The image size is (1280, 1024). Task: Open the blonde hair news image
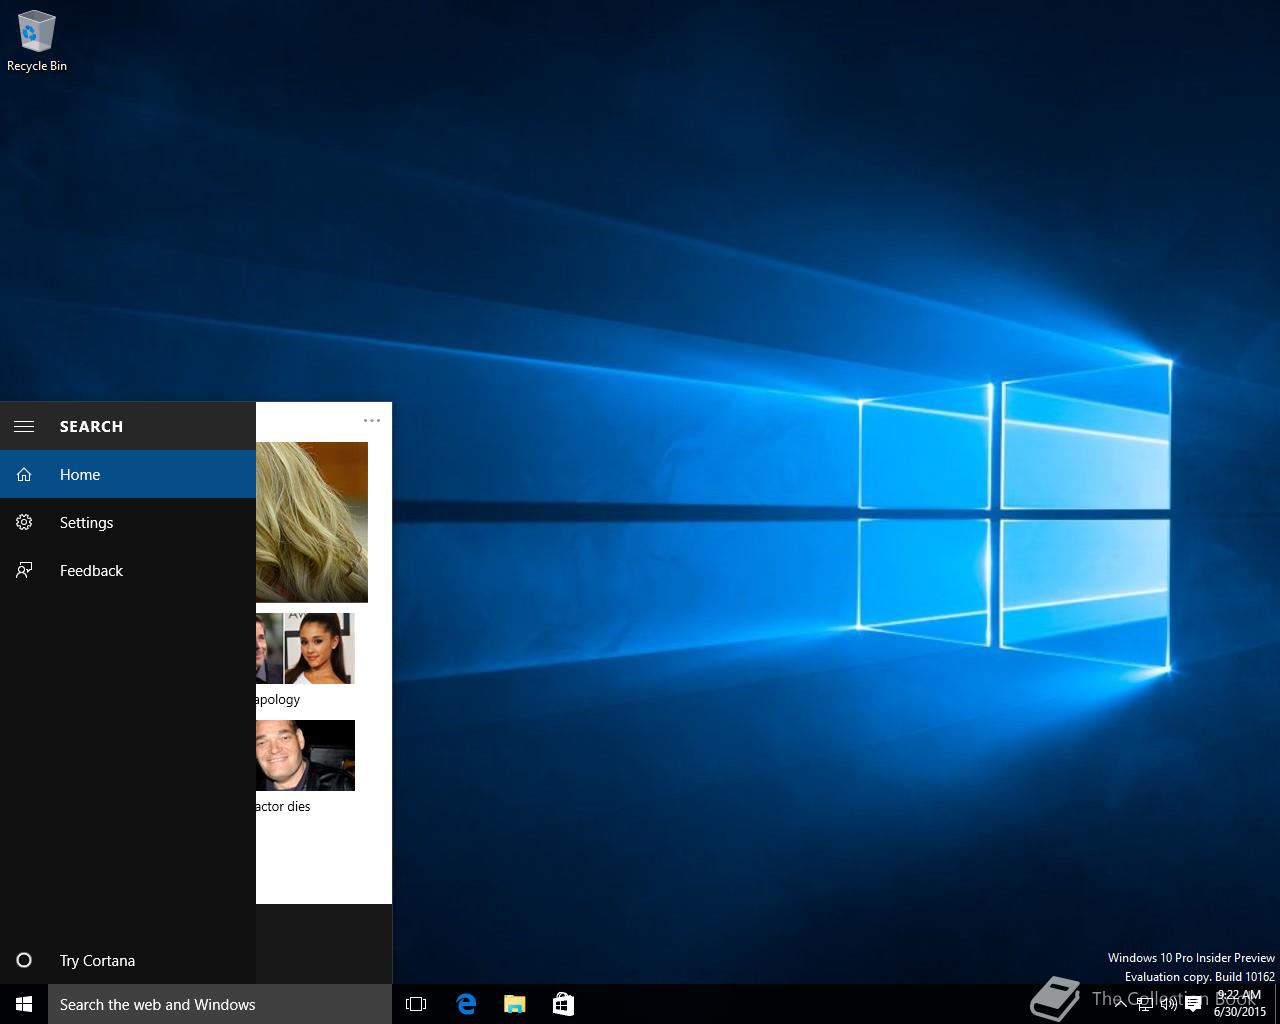coord(312,522)
